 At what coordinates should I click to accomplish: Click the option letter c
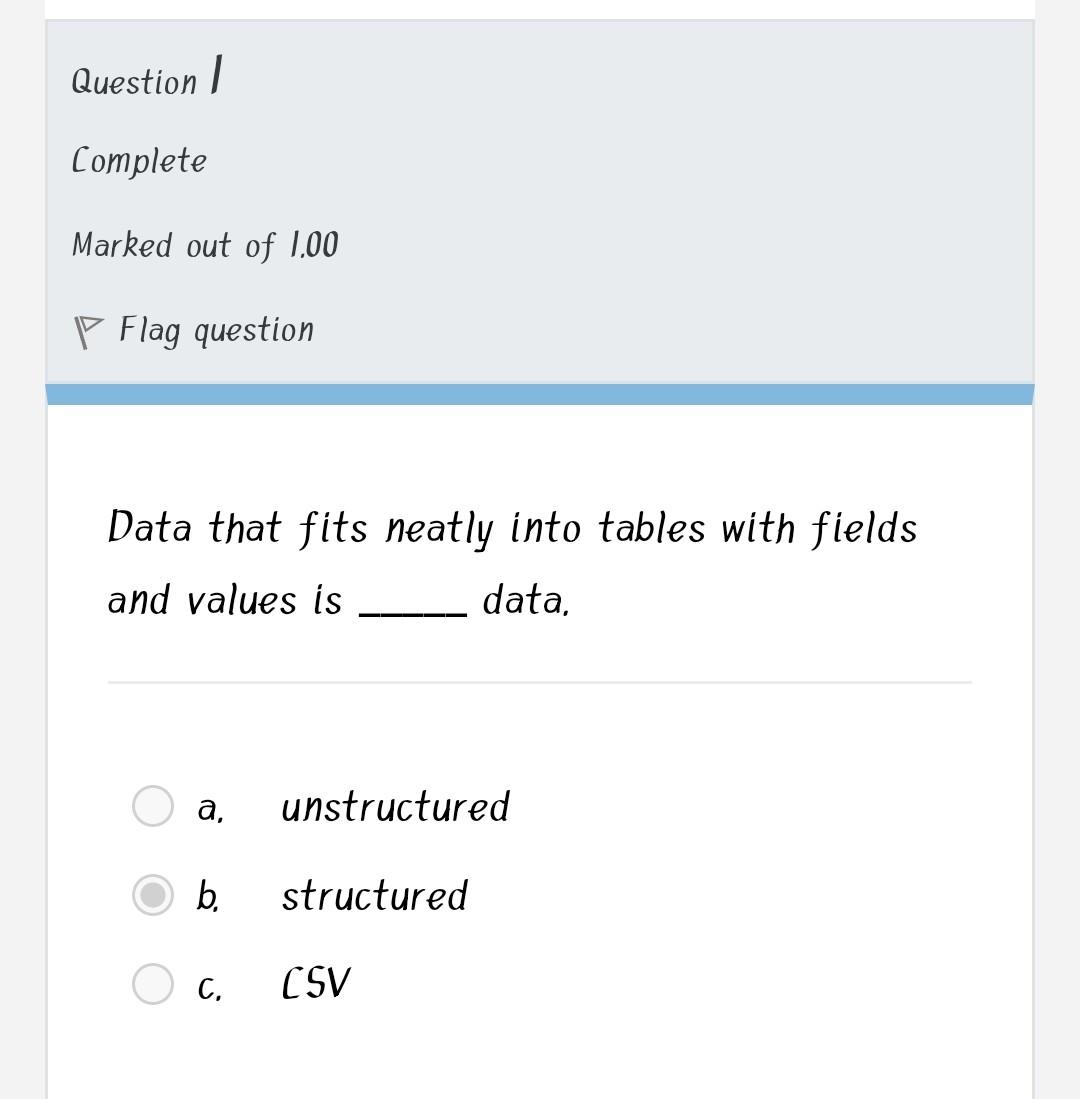[x=207, y=983]
